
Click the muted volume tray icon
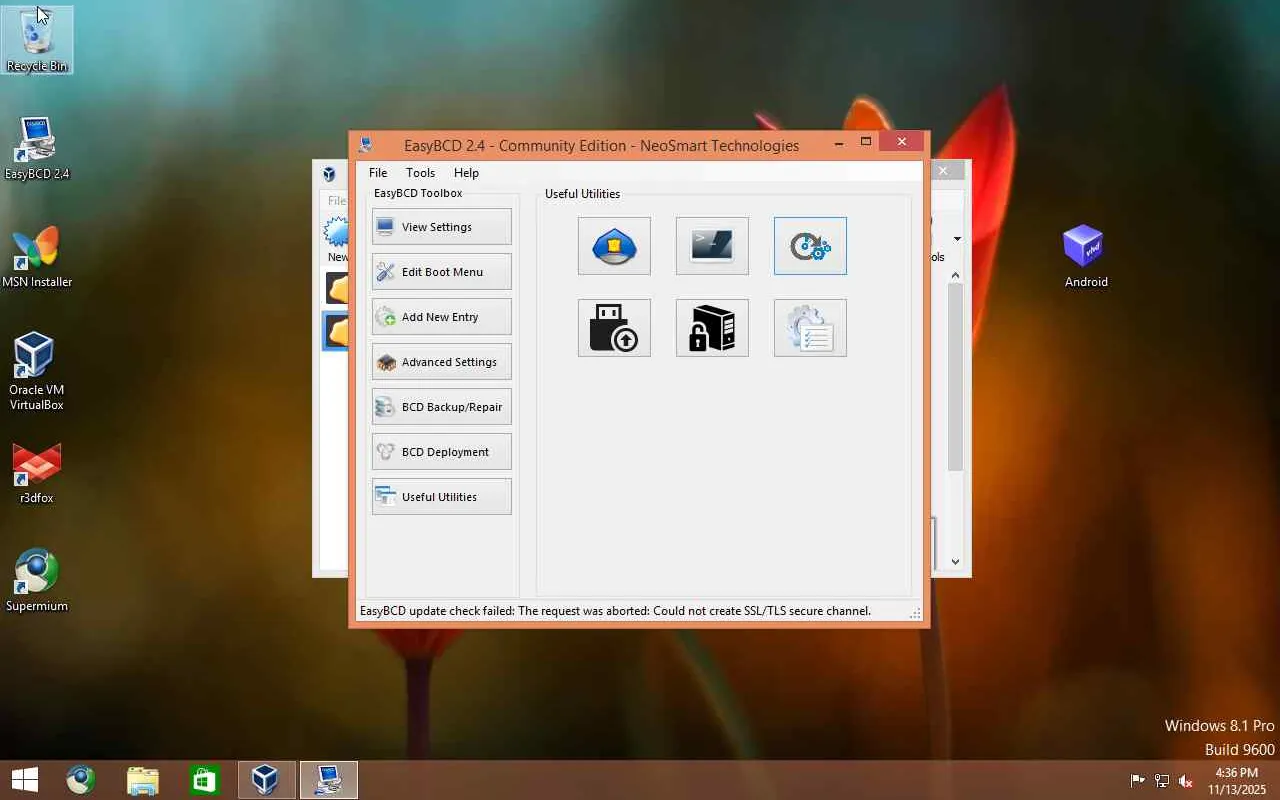1186,781
